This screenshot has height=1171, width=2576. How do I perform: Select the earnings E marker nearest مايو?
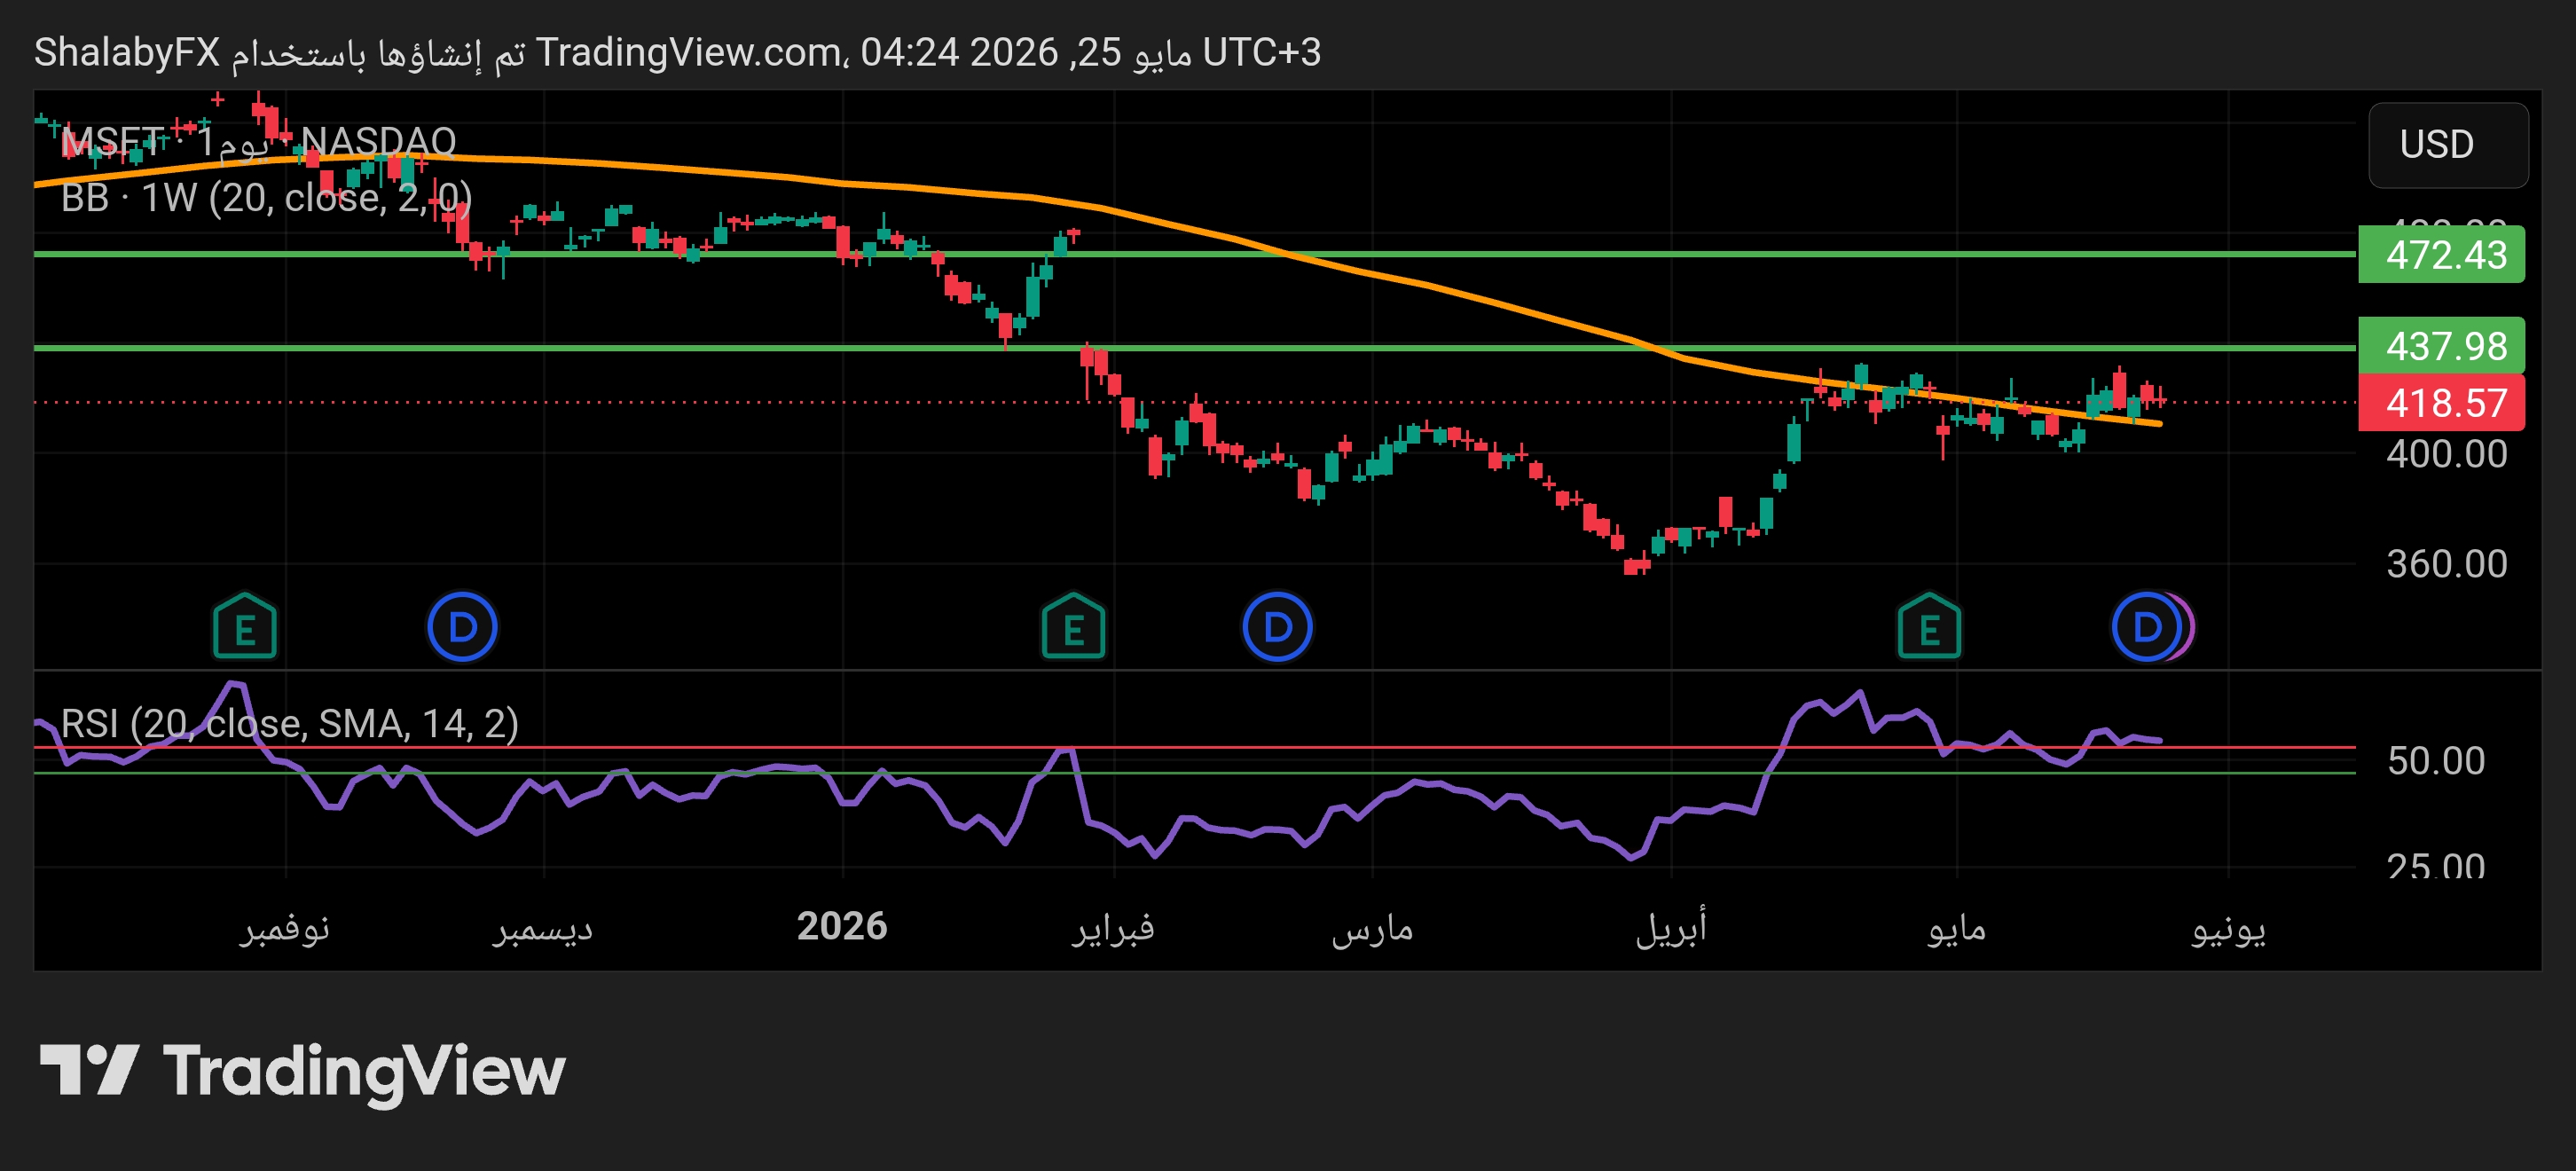tap(1929, 627)
